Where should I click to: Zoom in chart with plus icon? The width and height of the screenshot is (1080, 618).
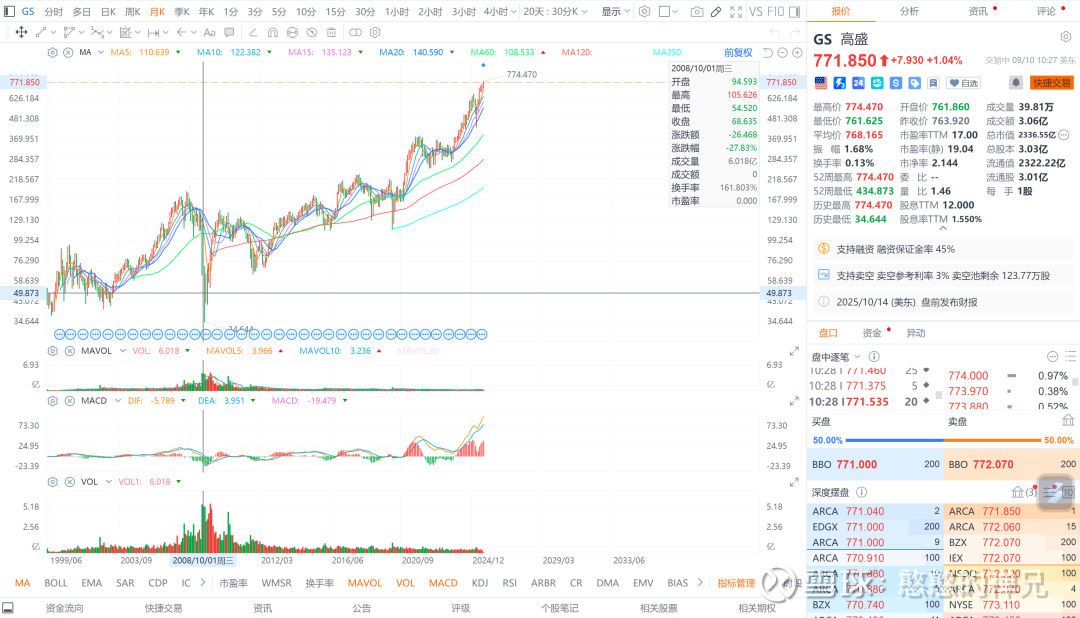tap(797, 52)
